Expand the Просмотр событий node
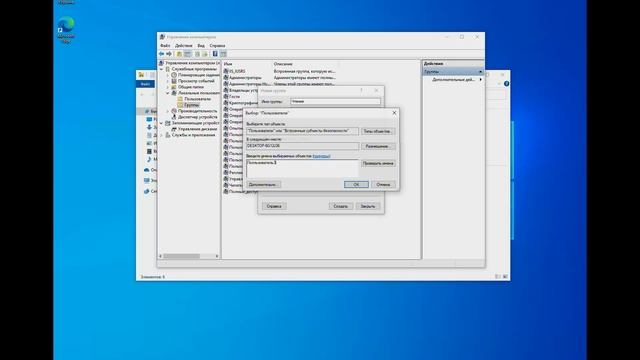This screenshot has height=360, width=640. point(168,81)
